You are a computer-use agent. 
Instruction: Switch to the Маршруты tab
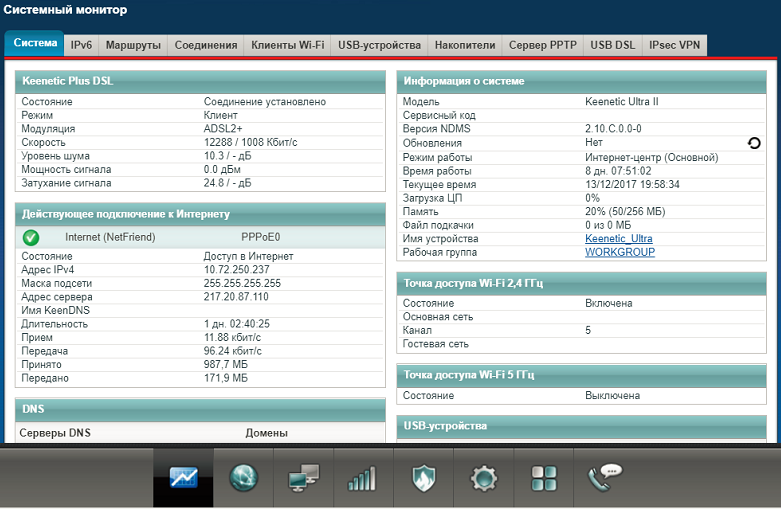click(x=132, y=45)
